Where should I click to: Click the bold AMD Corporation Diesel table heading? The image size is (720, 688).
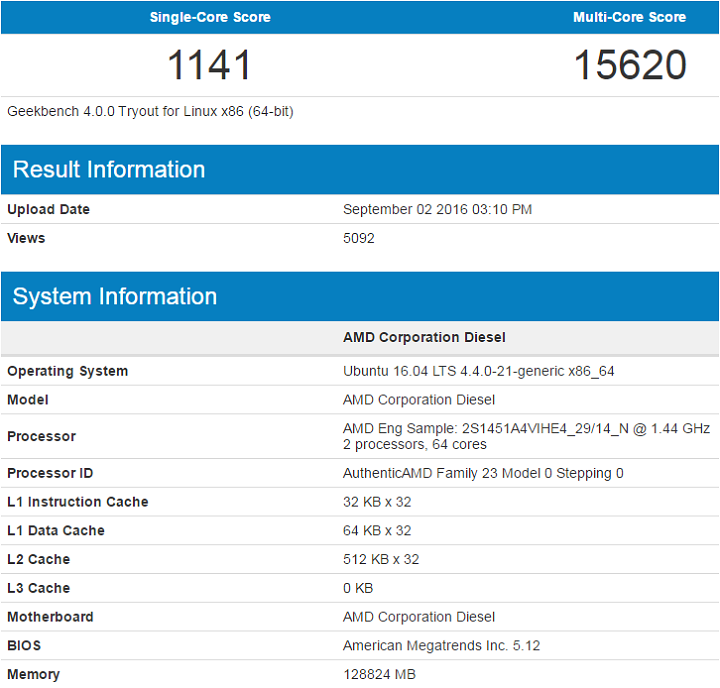click(424, 338)
